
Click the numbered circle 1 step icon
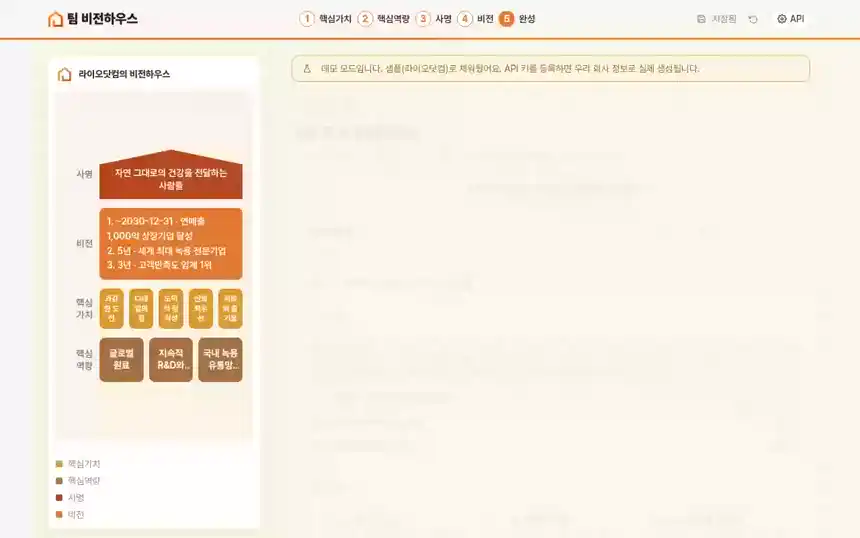pos(307,19)
